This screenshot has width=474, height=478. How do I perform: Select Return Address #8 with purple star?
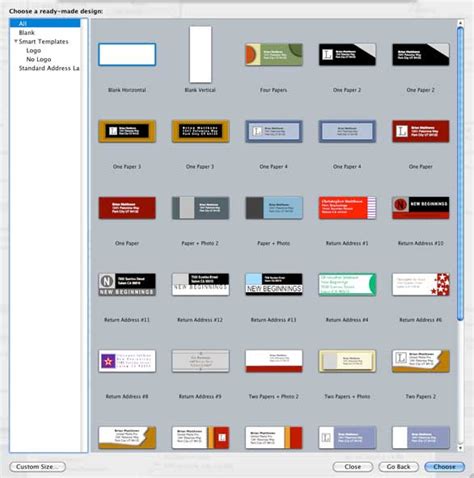(x=127, y=361)
